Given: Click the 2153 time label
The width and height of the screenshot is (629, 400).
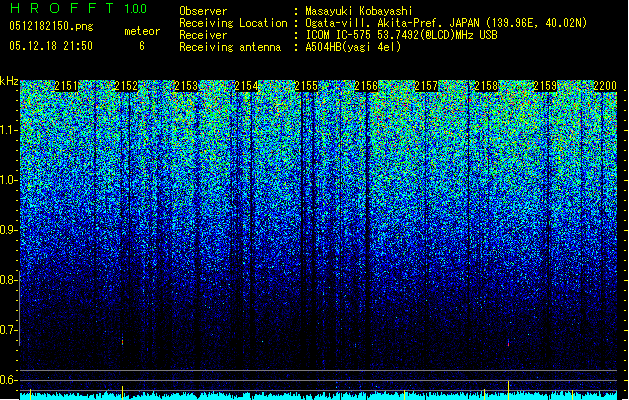Looking at the screenshot, I should [x=186, y=86].
